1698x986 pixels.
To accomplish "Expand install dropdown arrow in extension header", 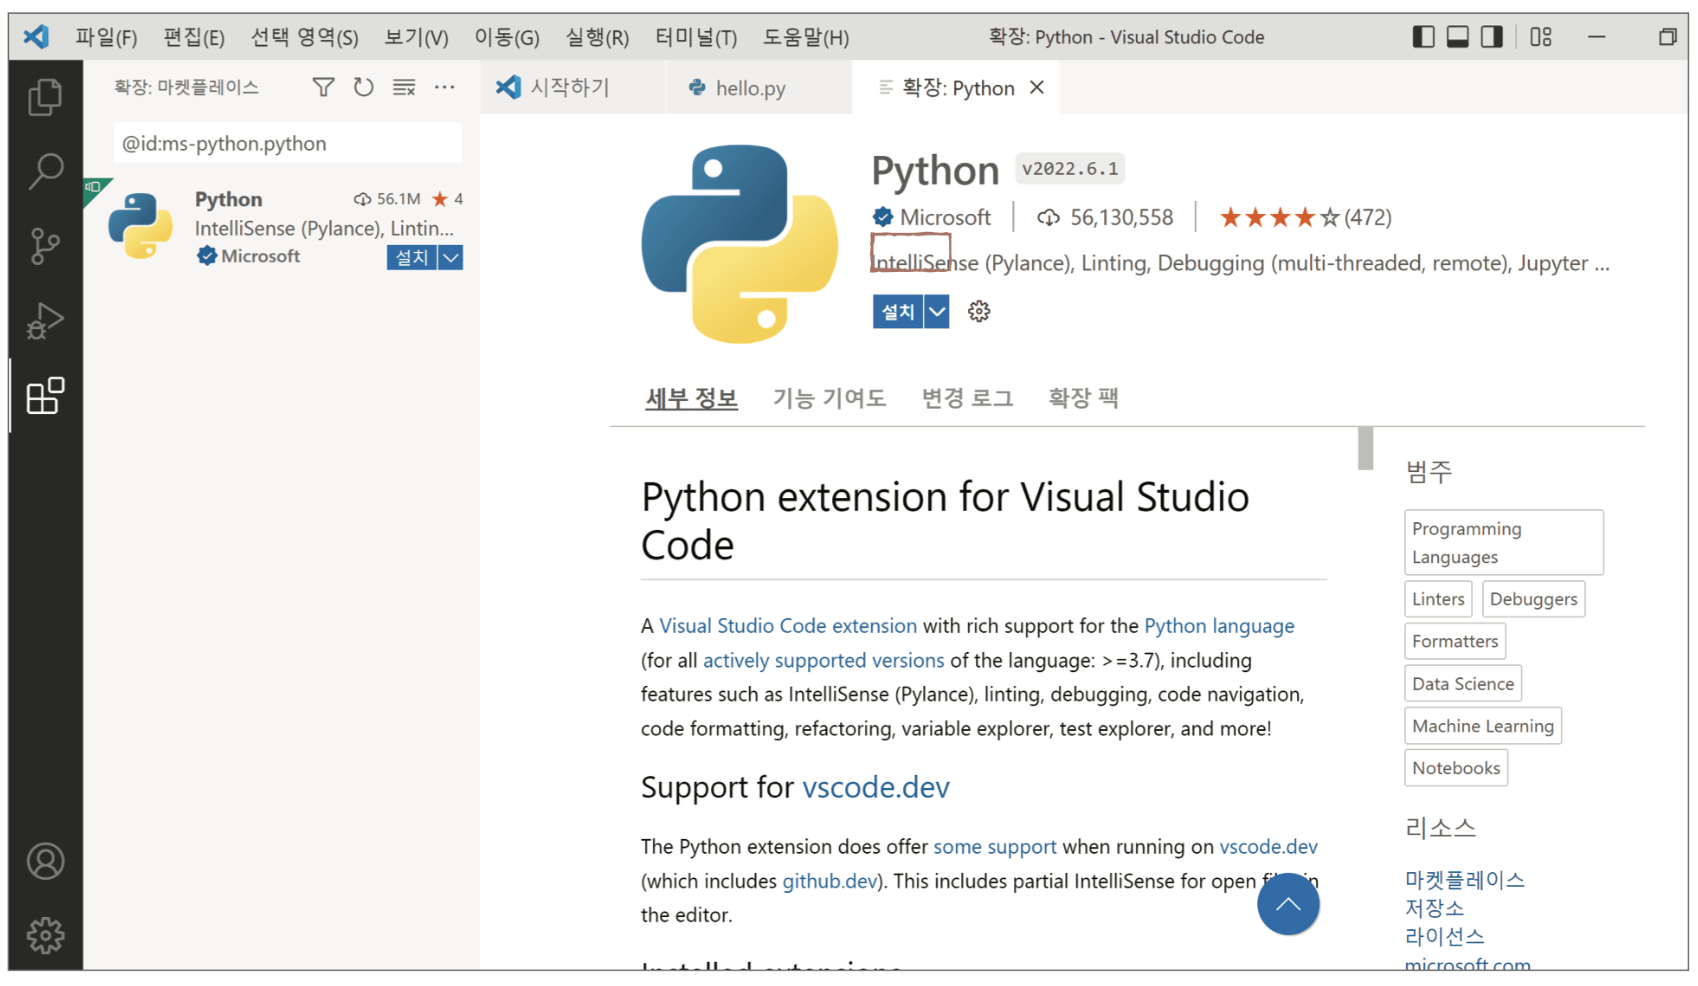I will coord(937,312).
